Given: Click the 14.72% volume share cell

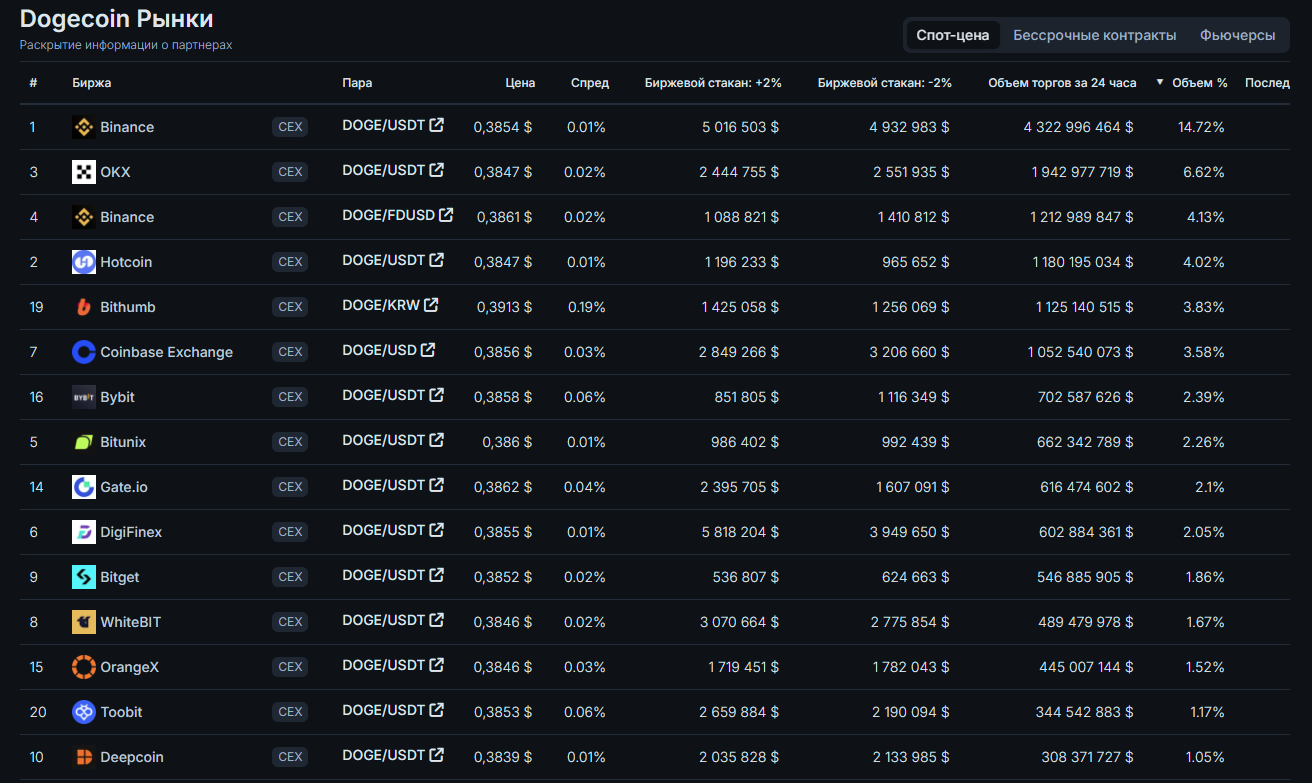Looking at the screenshot, I should coord(1202,127).
